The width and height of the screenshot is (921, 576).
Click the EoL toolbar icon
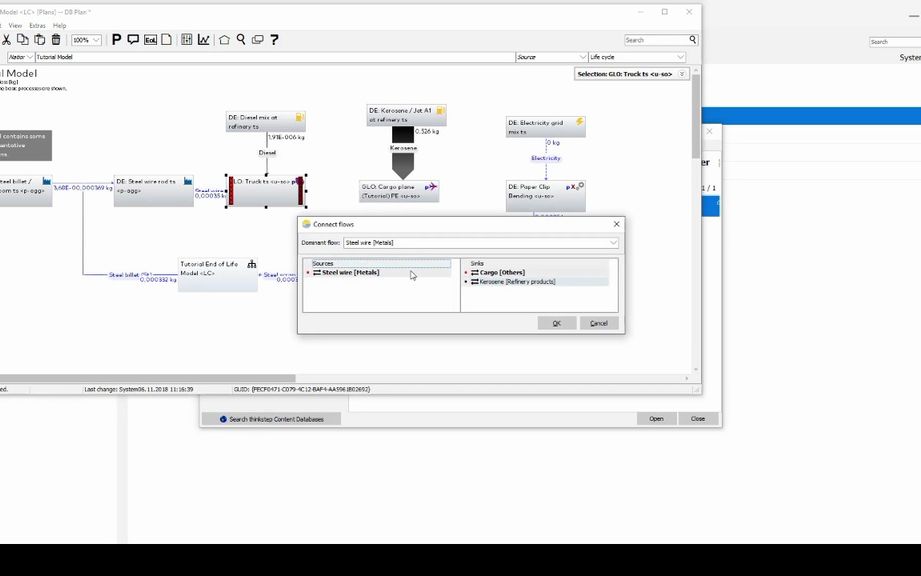pos(150,39)
